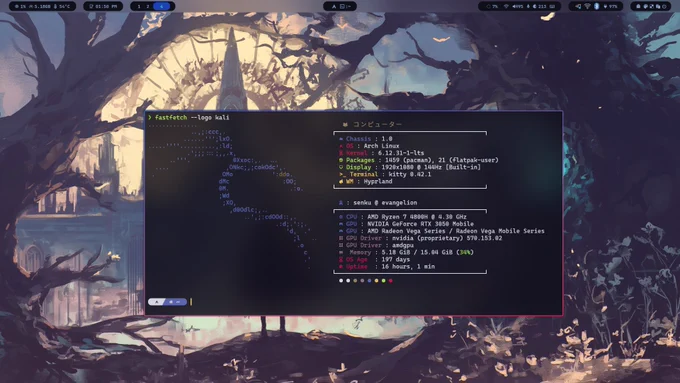Click the terminal shell prompt segment pill

(167, 302)
